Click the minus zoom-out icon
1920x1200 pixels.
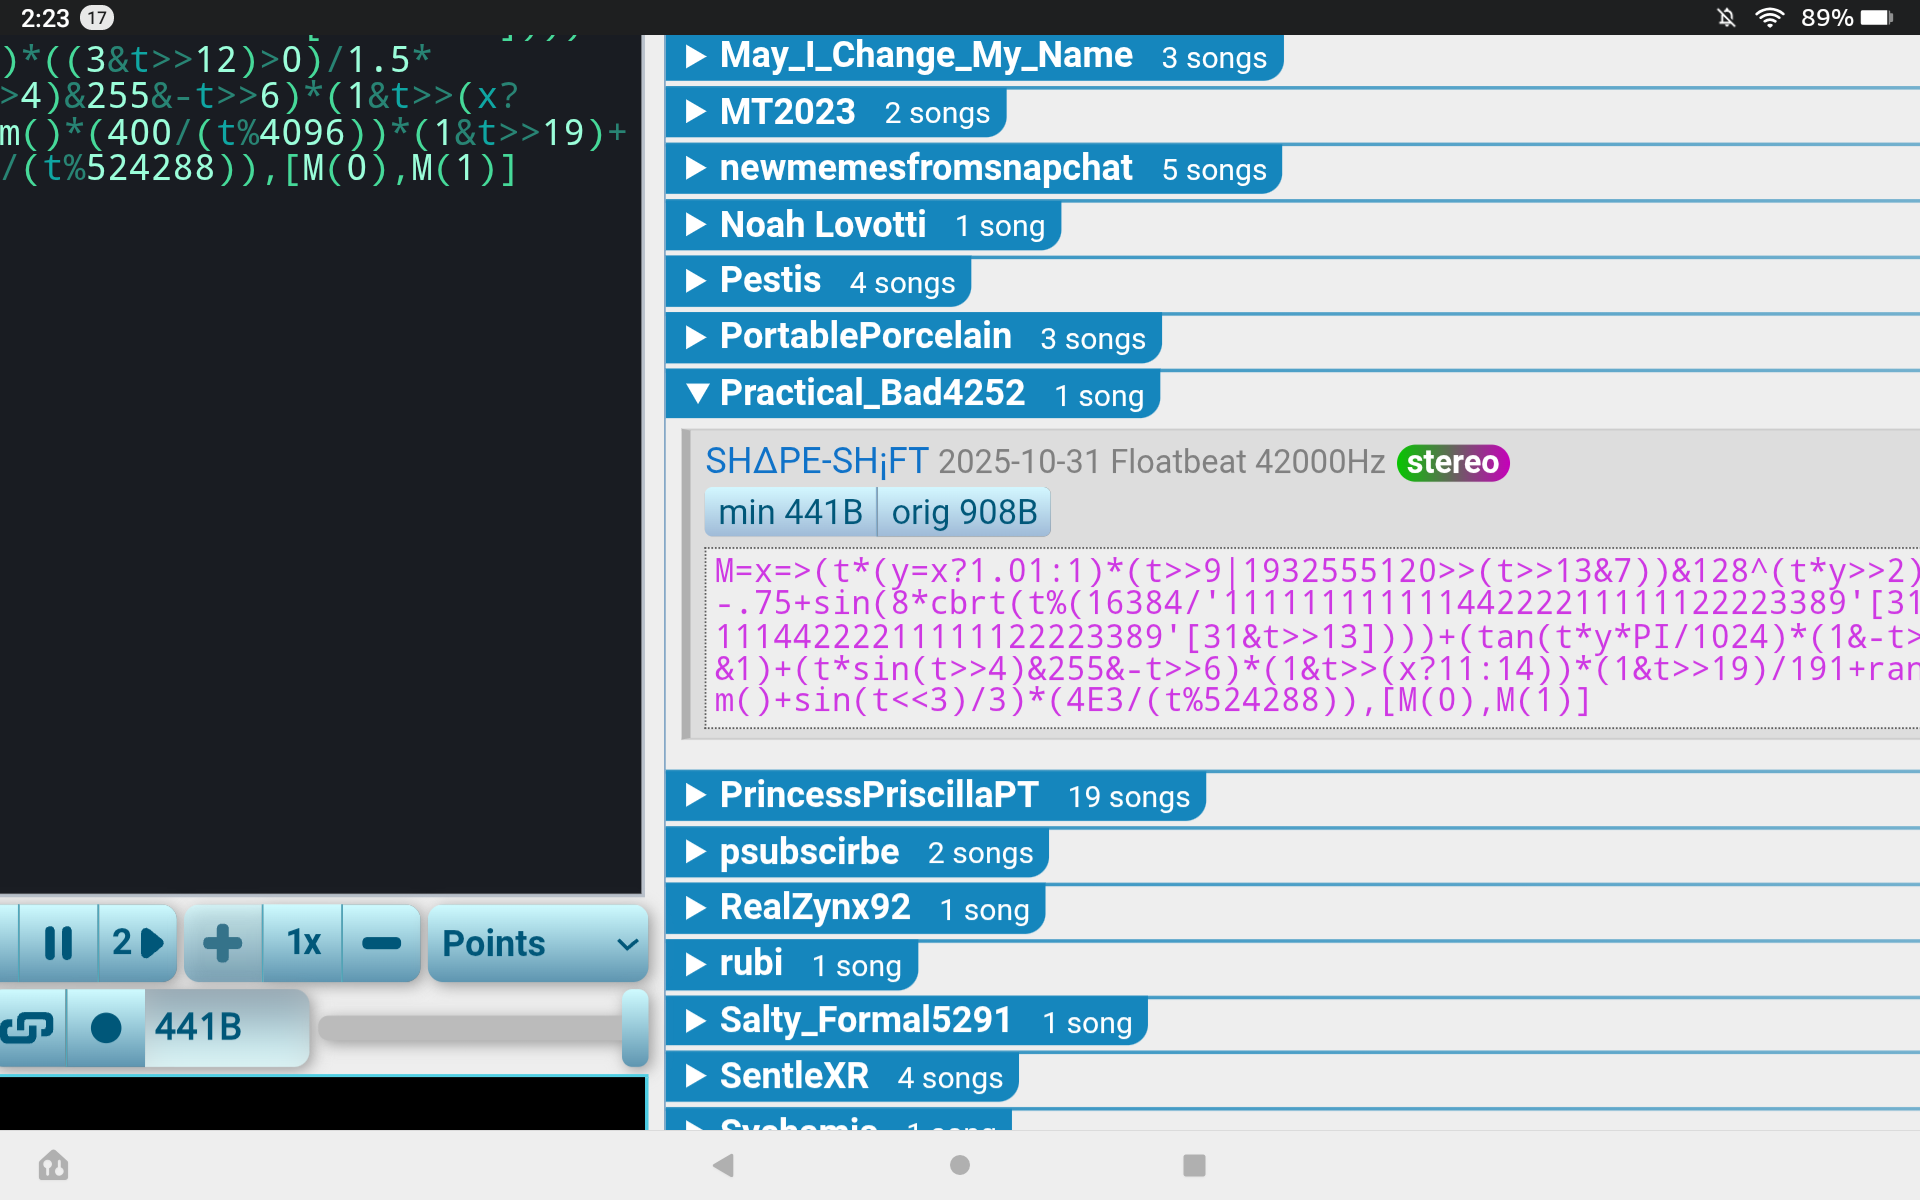point(381,943)
